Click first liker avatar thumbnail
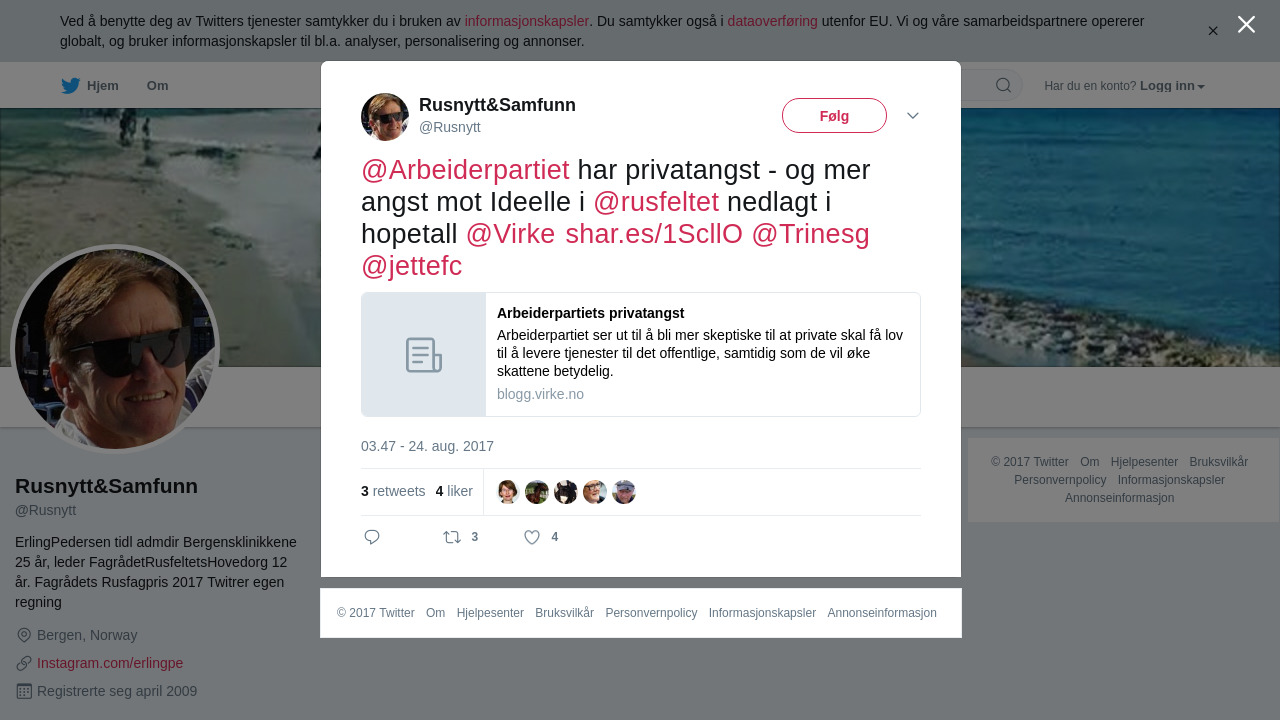1280x720 pixels. click(508, 492)
